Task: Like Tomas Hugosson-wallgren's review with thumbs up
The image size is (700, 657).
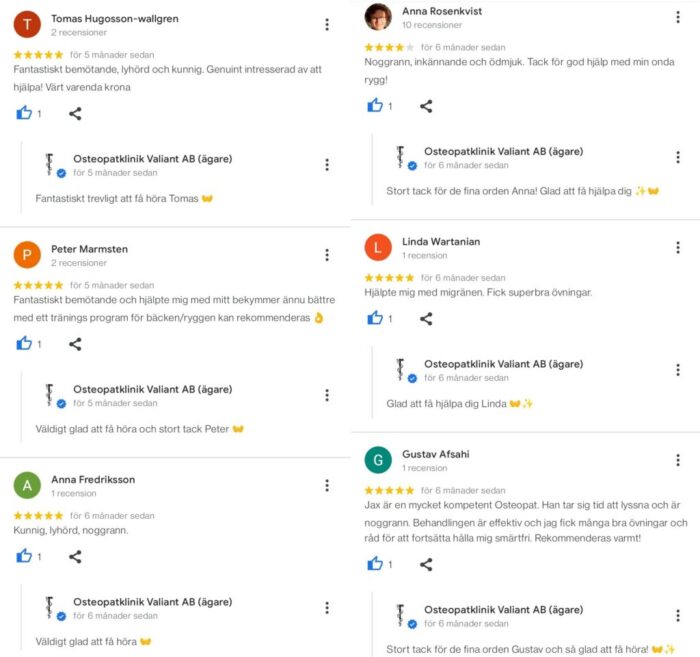Action: tap(24, 112)
